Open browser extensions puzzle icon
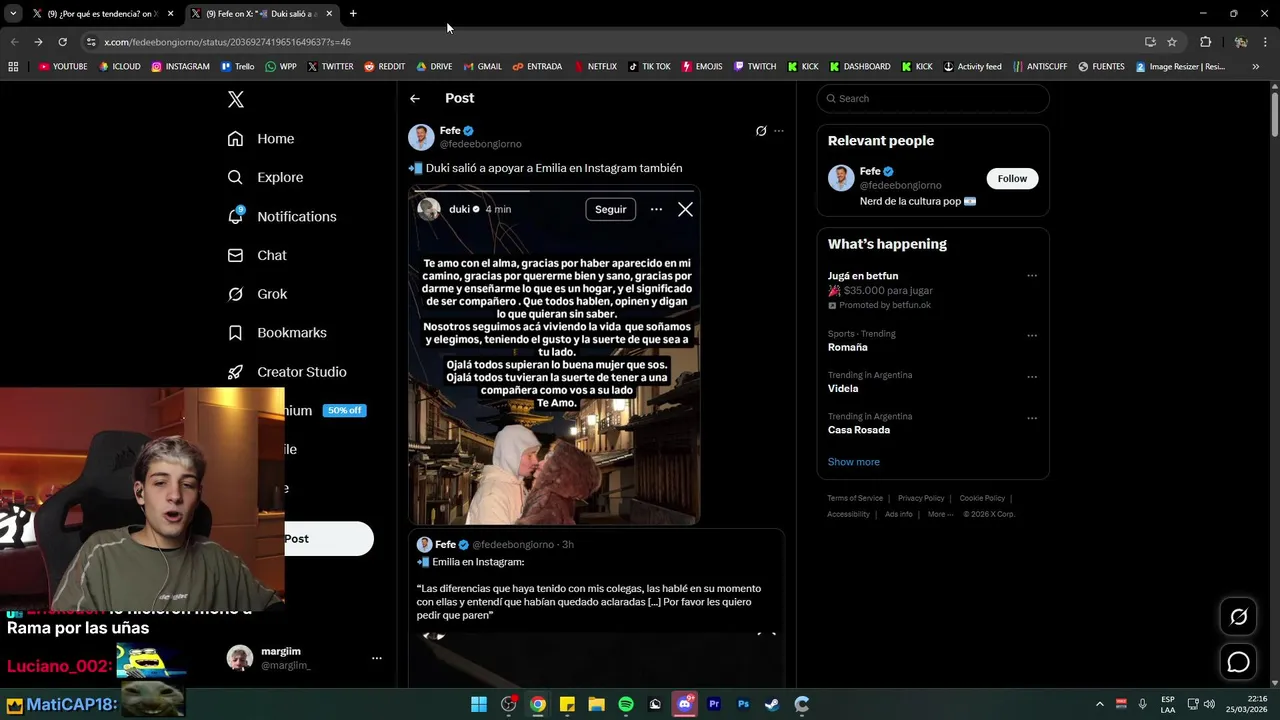 [x=1205, y=42]
